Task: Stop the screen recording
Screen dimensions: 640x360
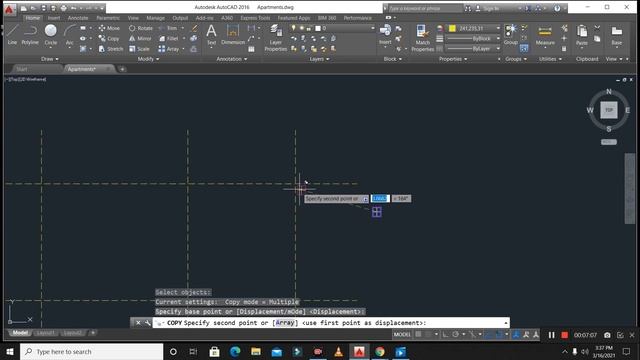Action: click(564, 335)
